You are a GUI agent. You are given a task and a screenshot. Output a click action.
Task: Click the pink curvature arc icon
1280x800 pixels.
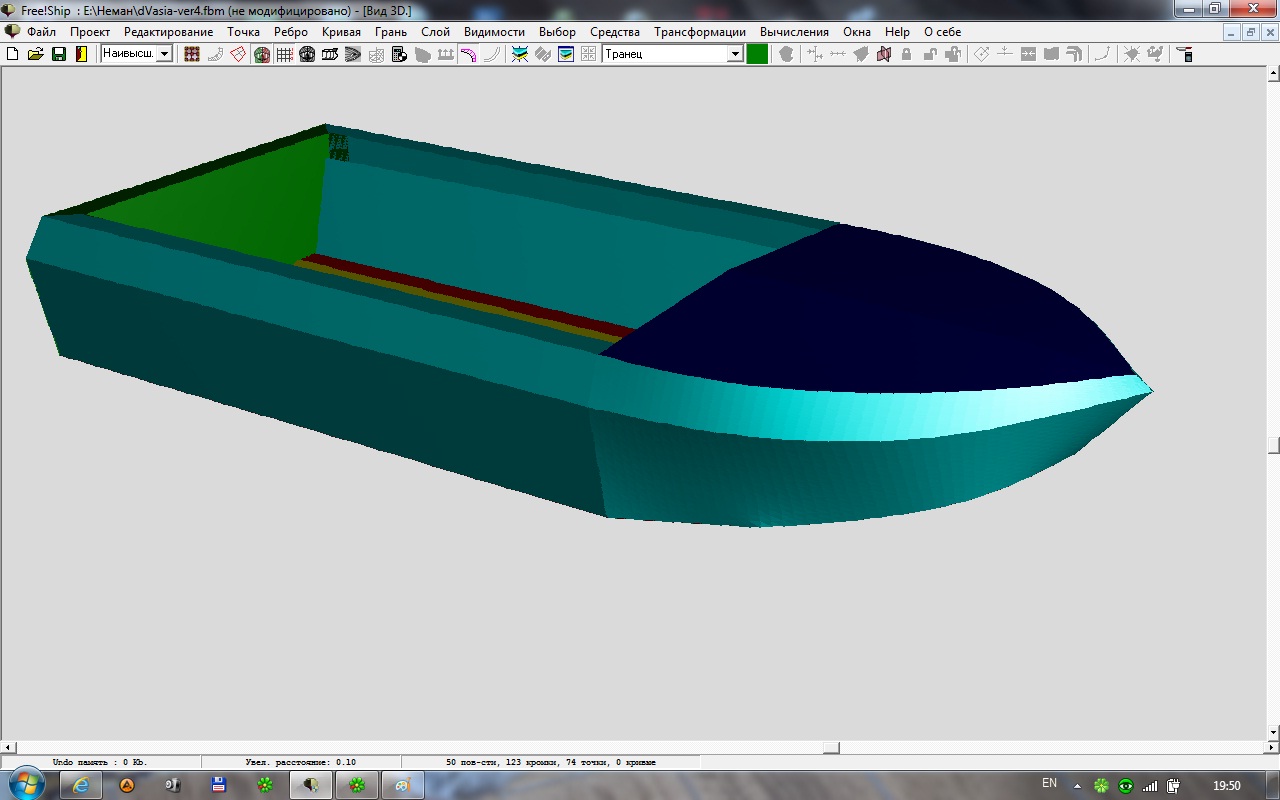[x=468, y=54]
